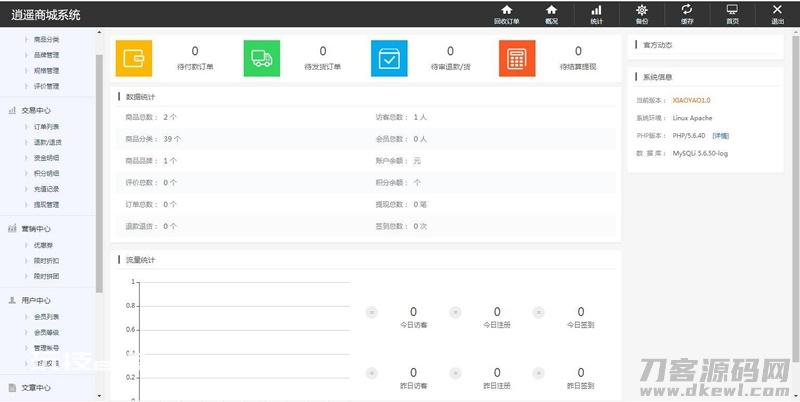
Task: Click the 缓存 refresh icon
Action: click(x=687, y=14)
